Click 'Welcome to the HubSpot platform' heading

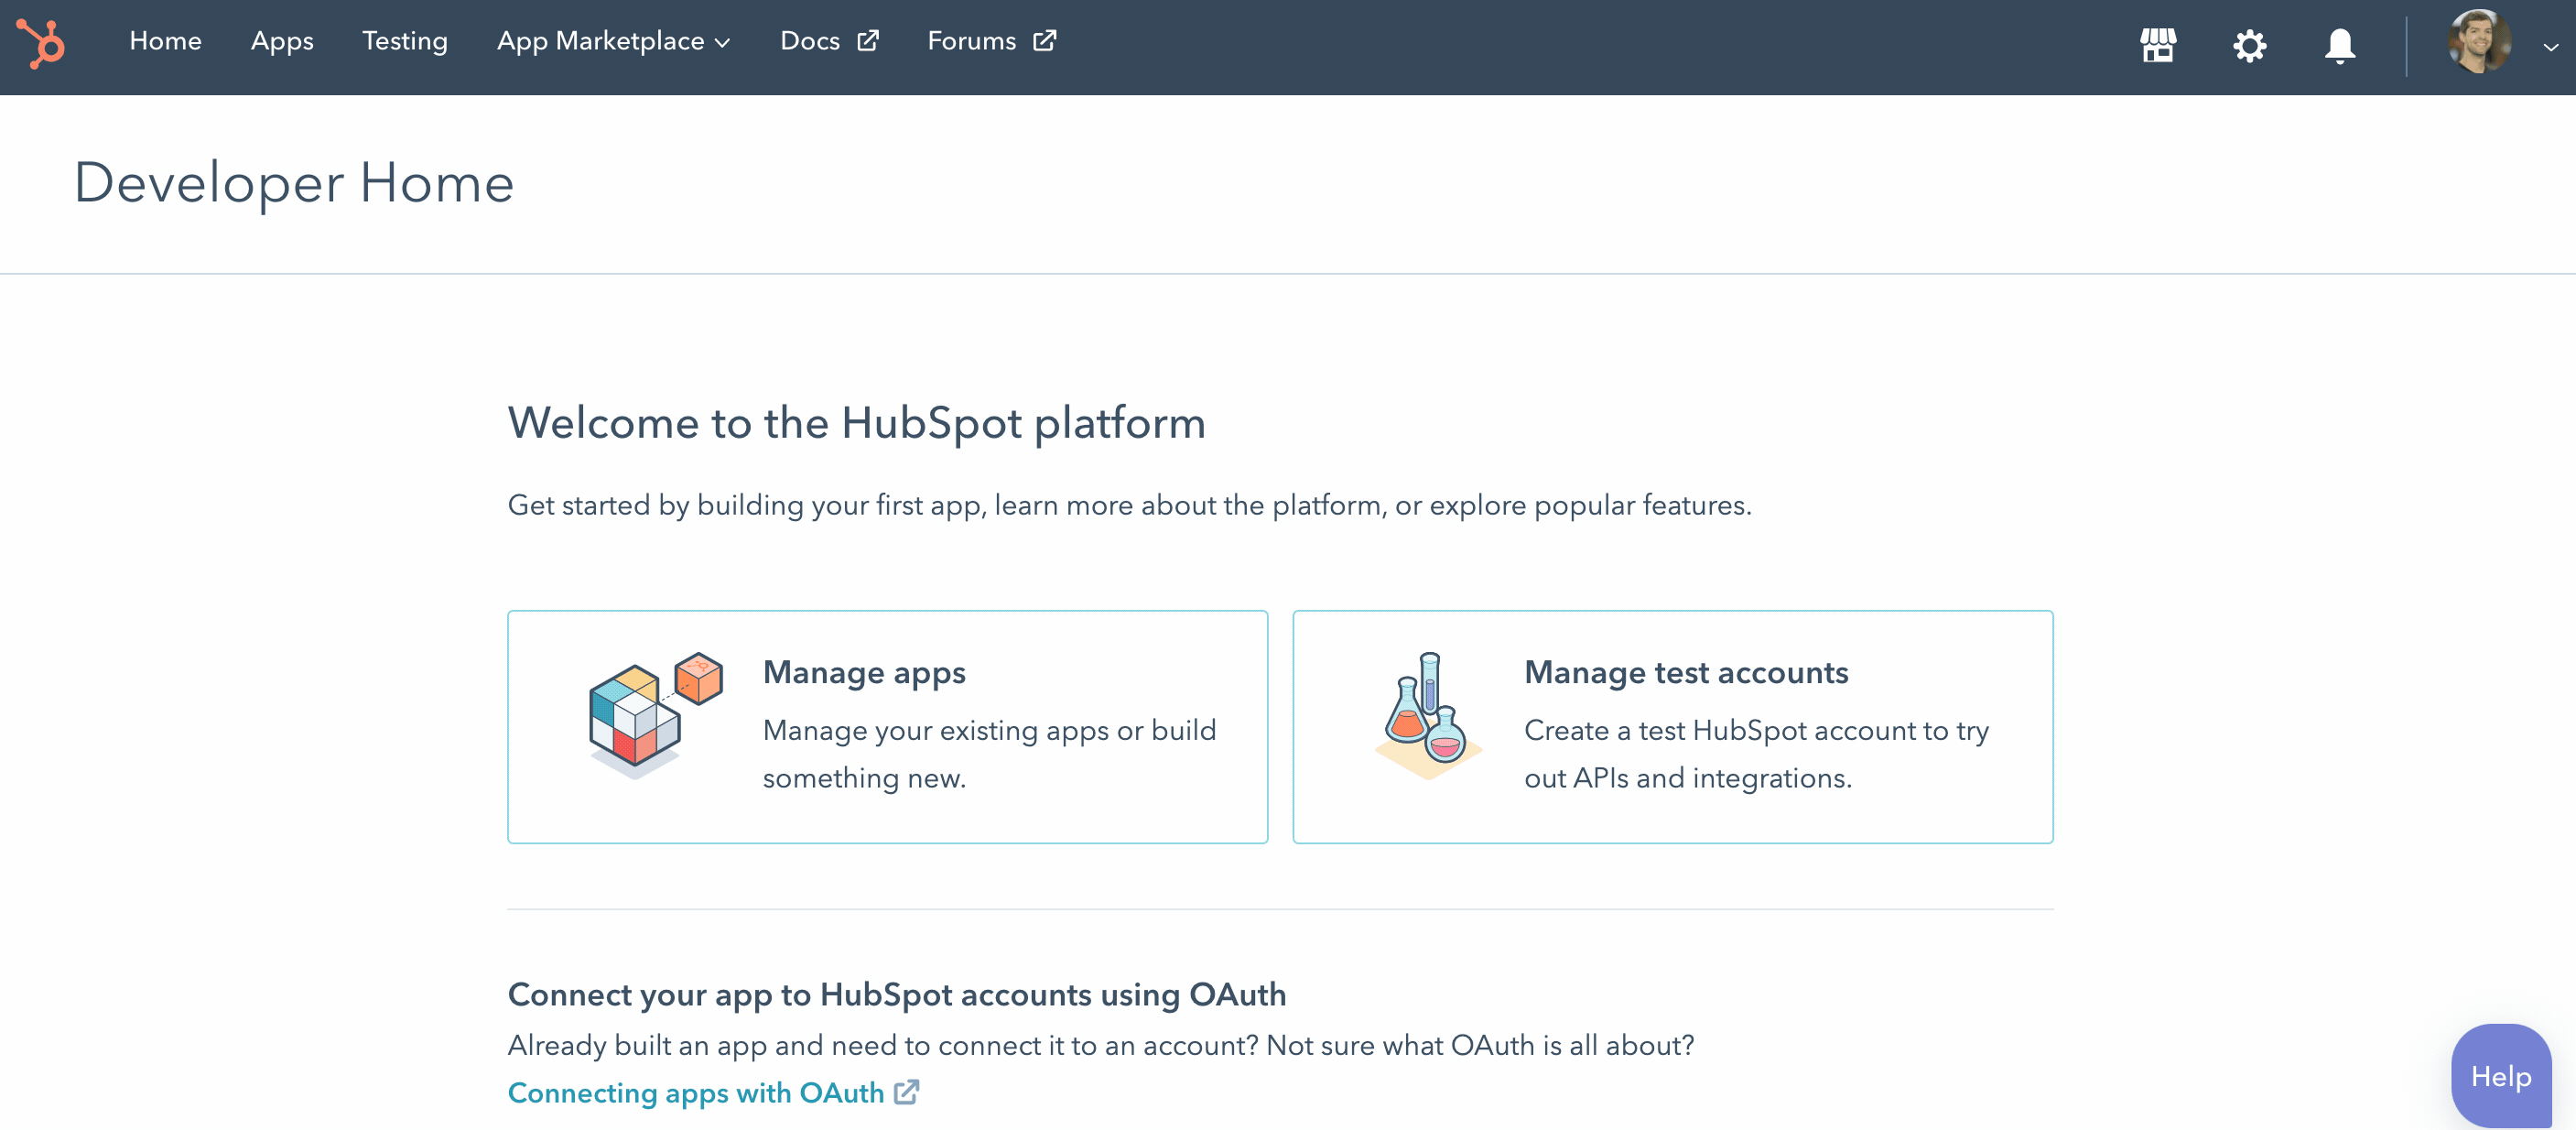click(856, 423)
